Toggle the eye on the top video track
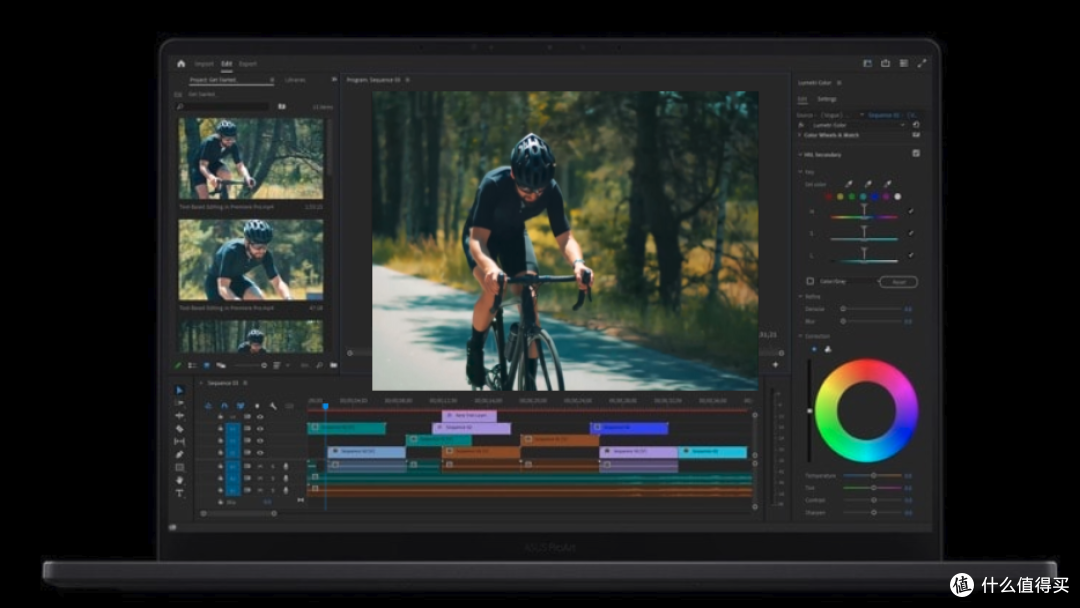The image size is (1080, 608). pyautogui.click(x=260, y=417)
